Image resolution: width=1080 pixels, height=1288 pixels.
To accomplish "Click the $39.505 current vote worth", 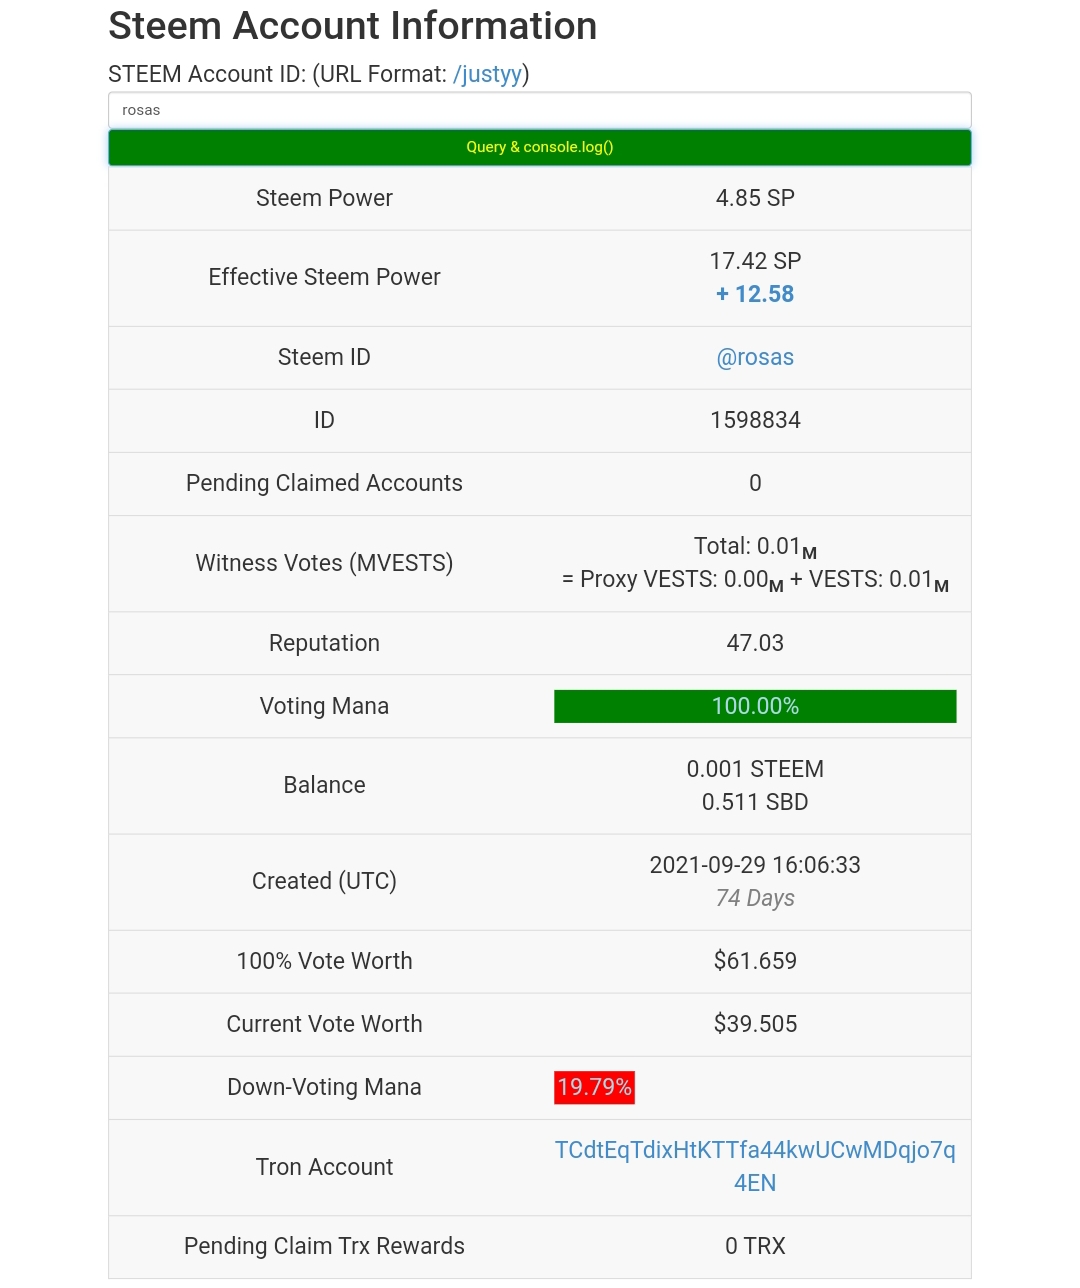I will click(755, 1024).
